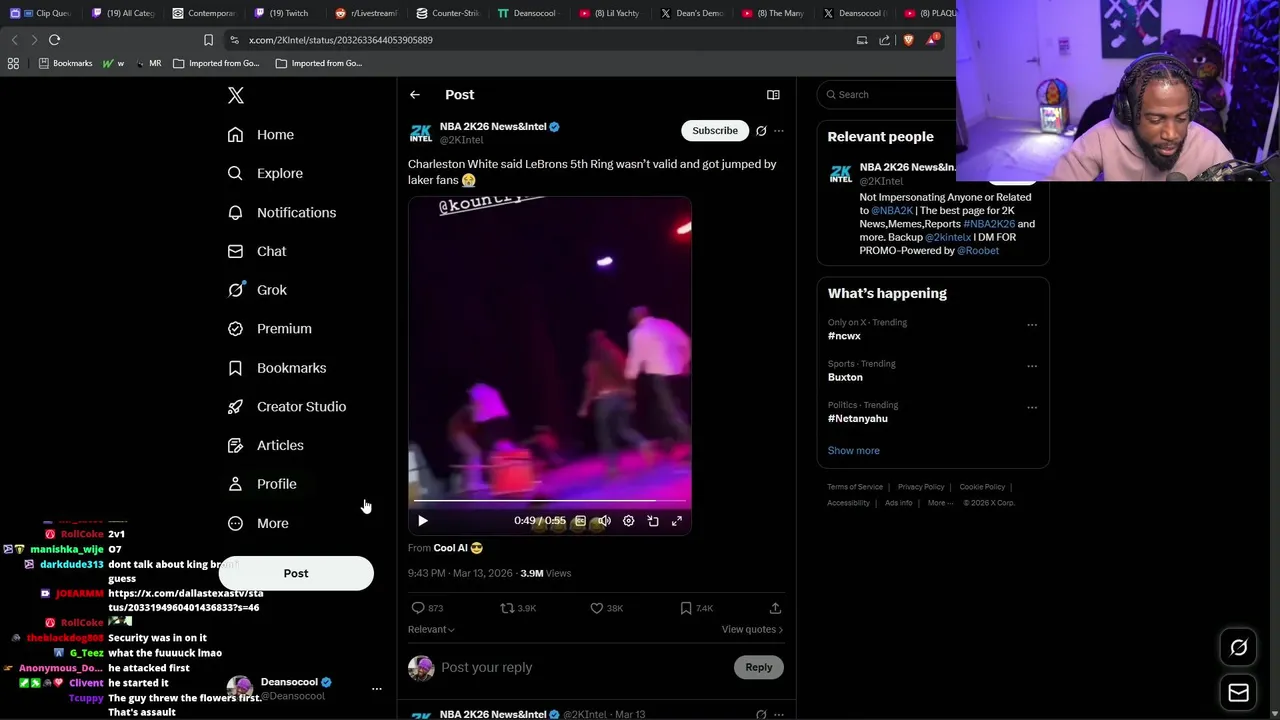Switch to the Twitch browser tab
Screen dimensions: 1280x720
pyautogui.click(x=282, y=13)
